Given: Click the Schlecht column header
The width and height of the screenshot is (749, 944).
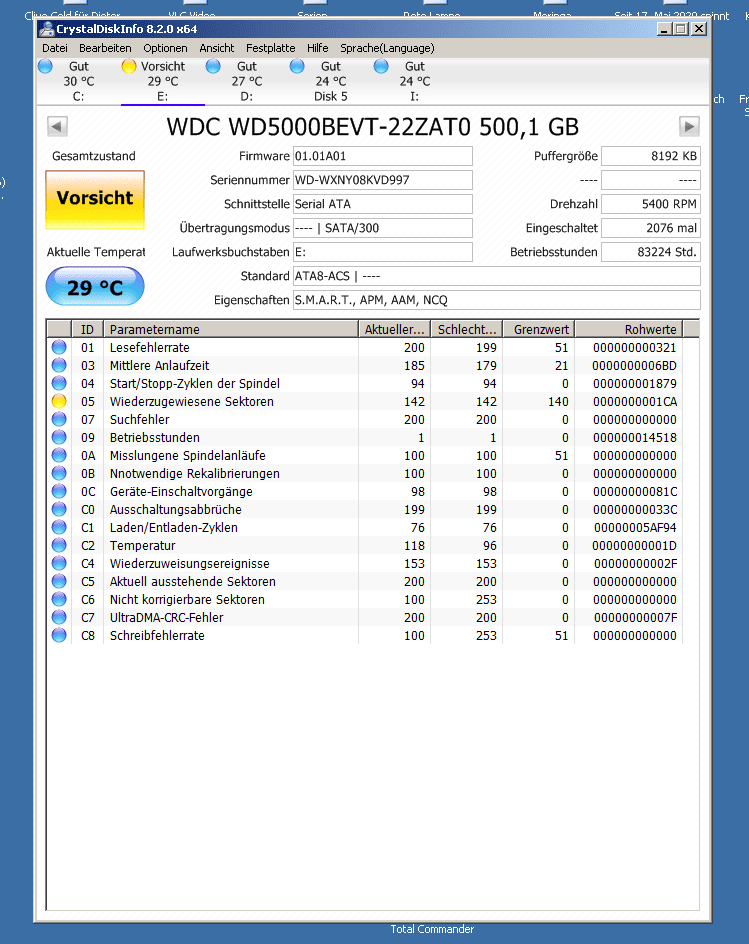Looking at the screenshot, I should point(467,329).
